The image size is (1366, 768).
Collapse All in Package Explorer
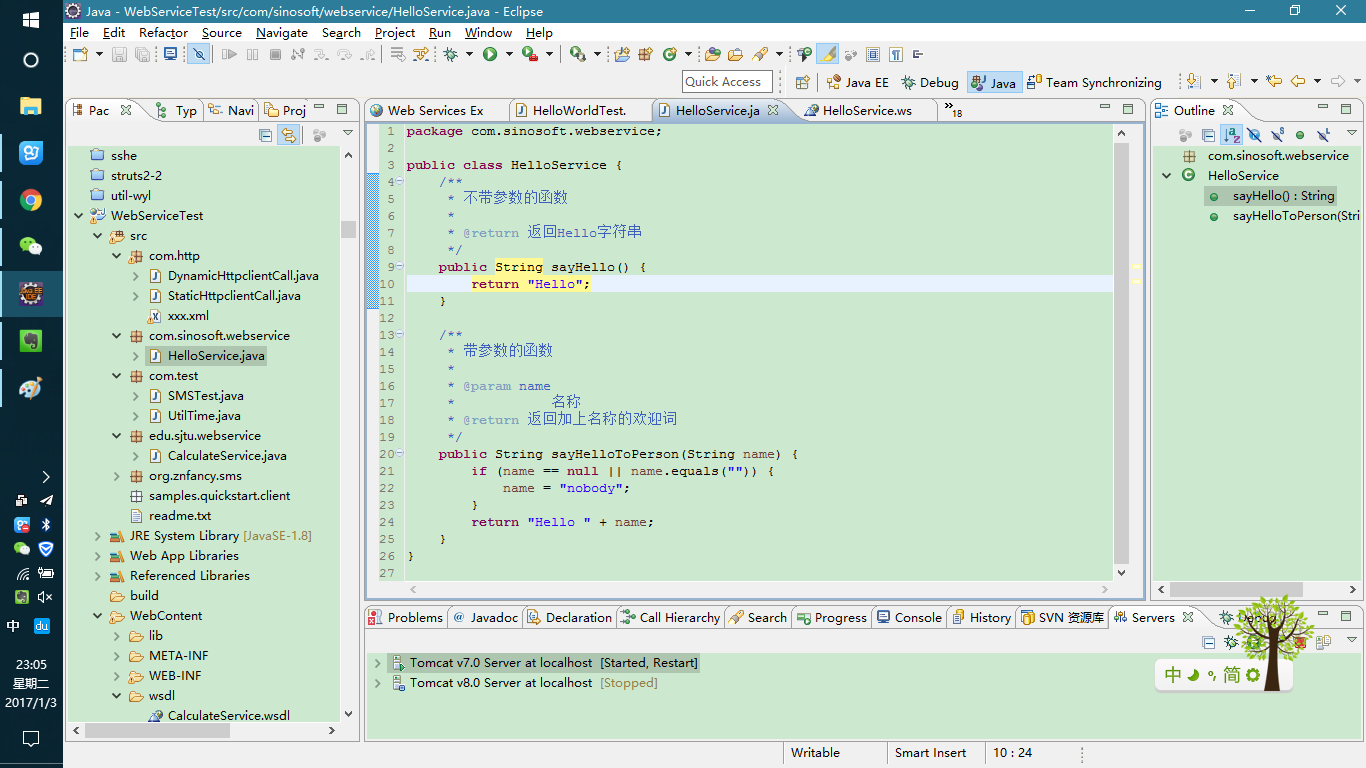(266, 134)
